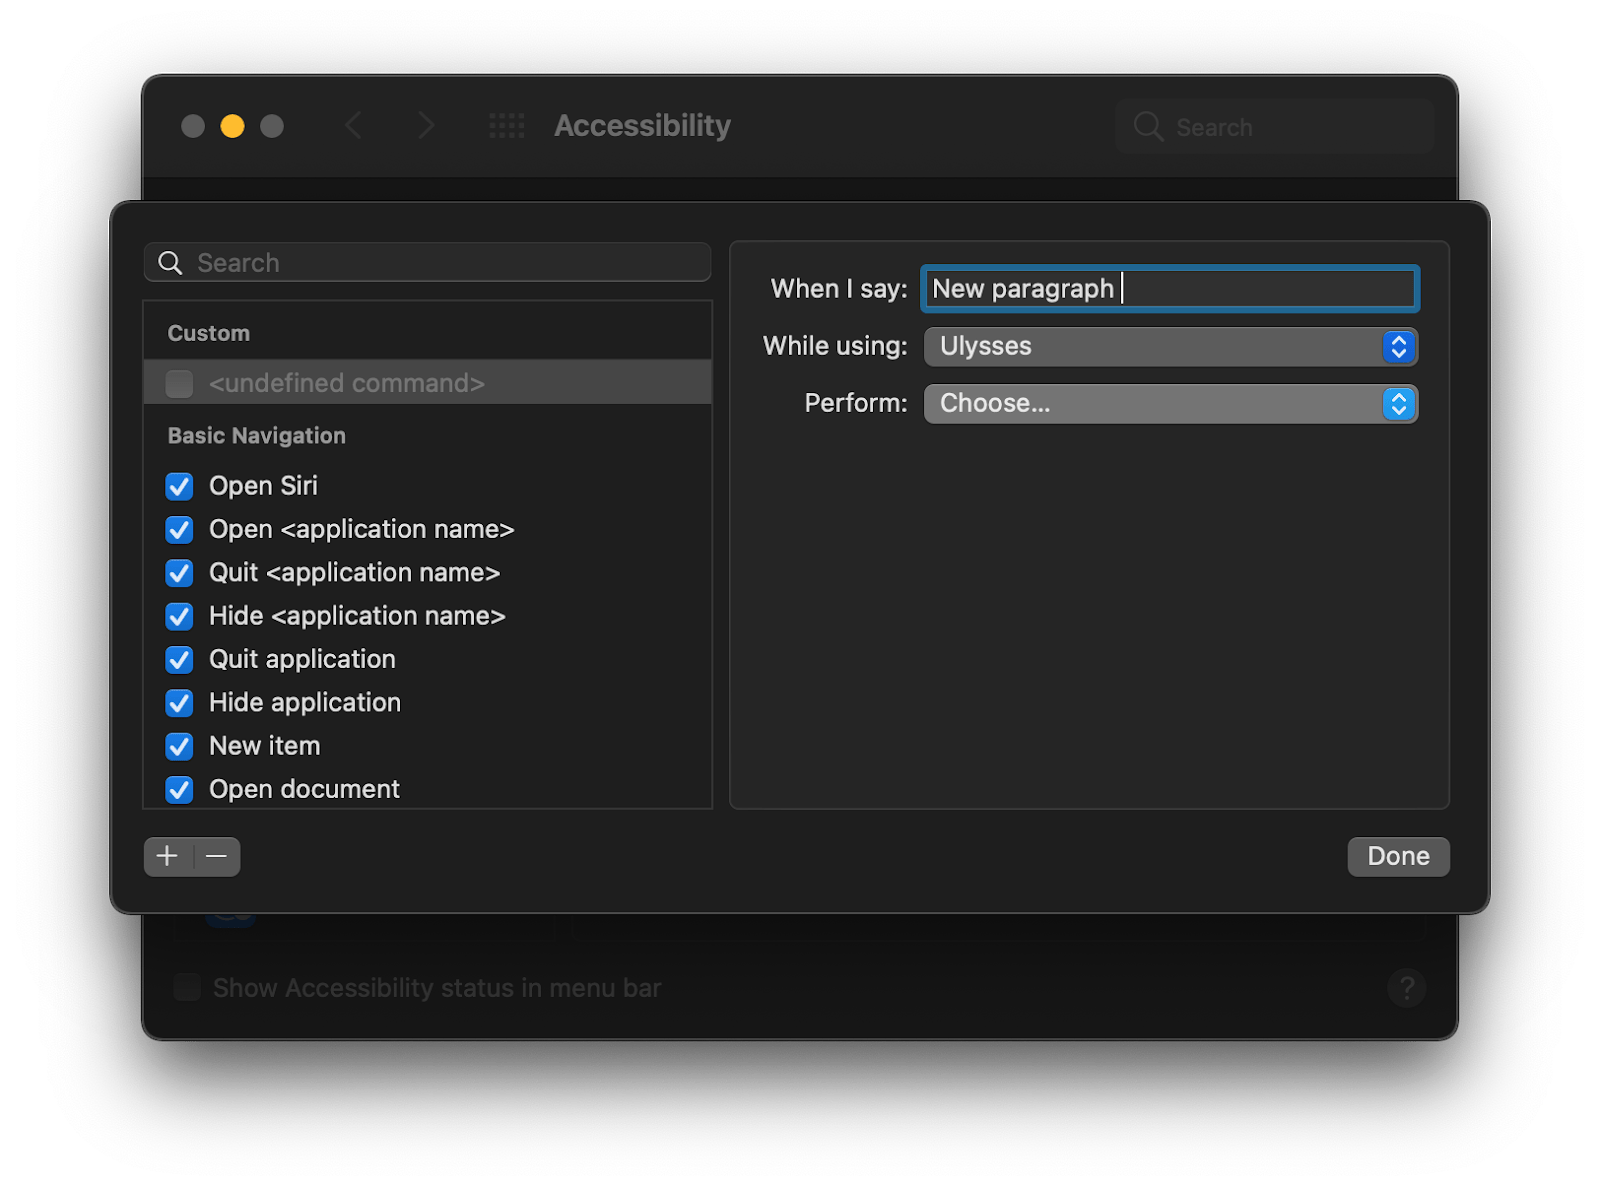Image resolution: width=1600 pixels, height=1186 pixels.
Task: Click the Accessibility window title
Action: (x=643, y=126)
